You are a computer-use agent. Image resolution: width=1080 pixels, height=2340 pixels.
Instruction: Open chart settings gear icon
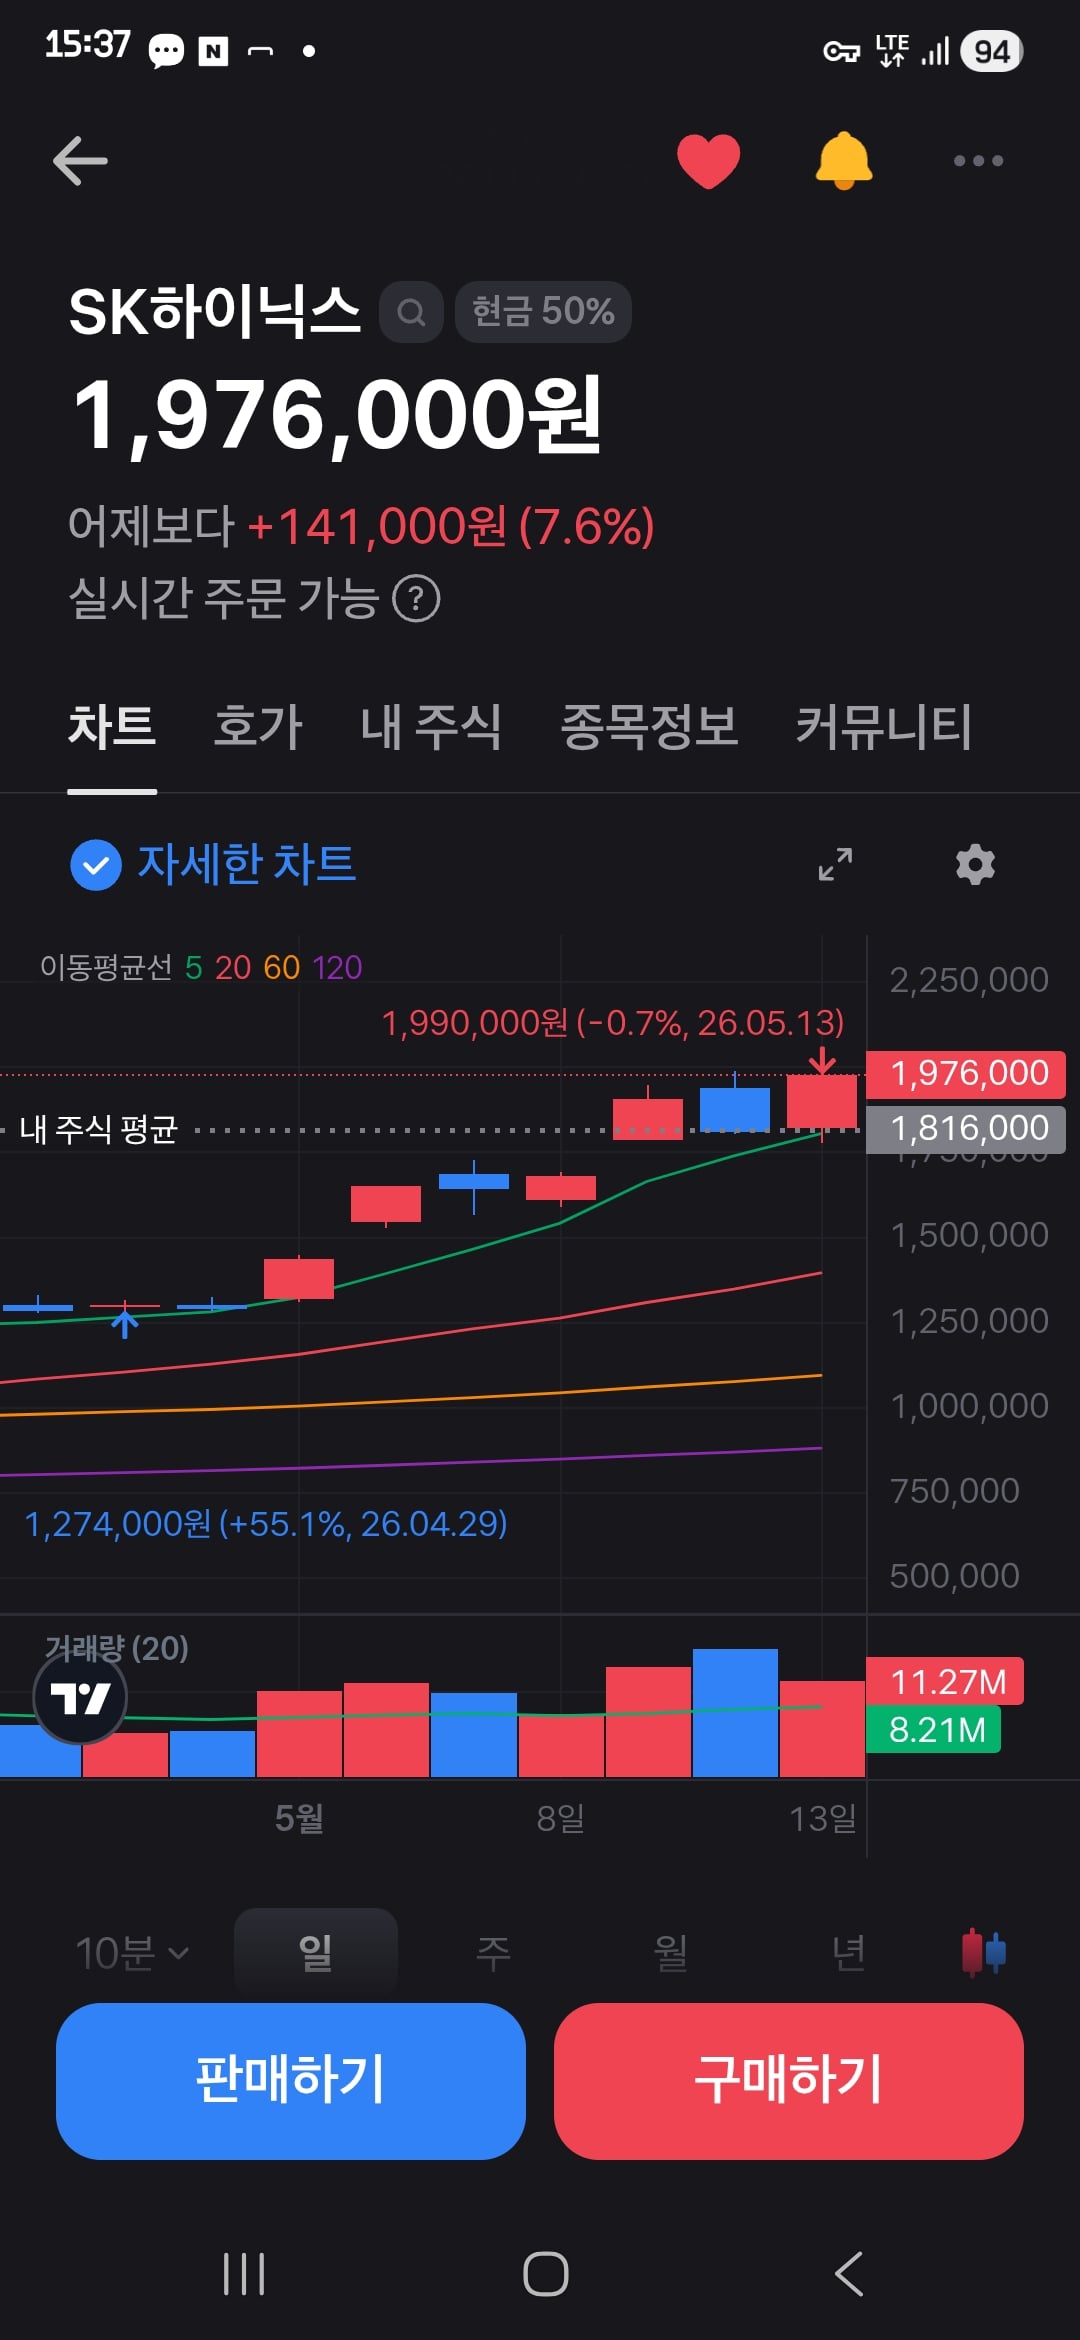point(975,864)
